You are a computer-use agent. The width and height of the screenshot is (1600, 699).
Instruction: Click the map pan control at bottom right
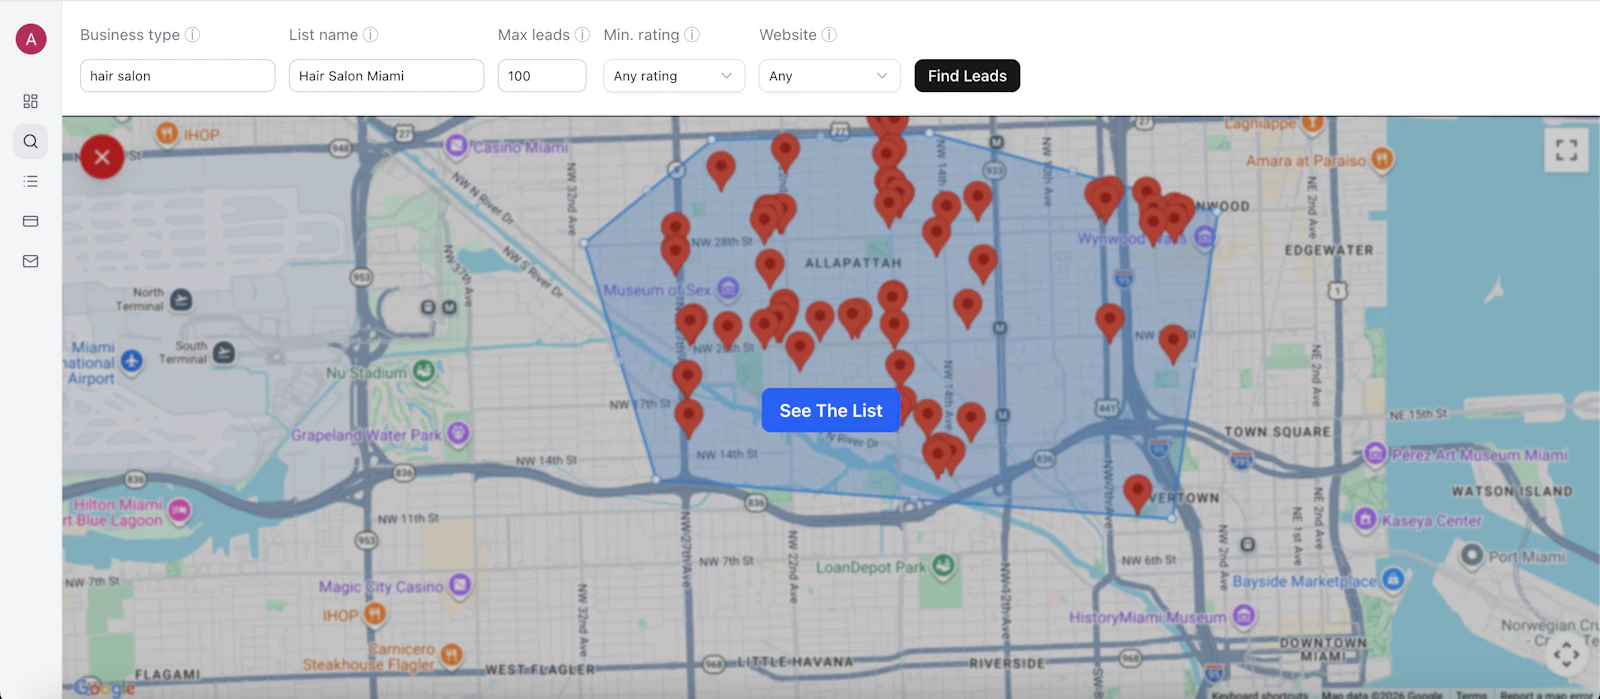pos(1566,655)
